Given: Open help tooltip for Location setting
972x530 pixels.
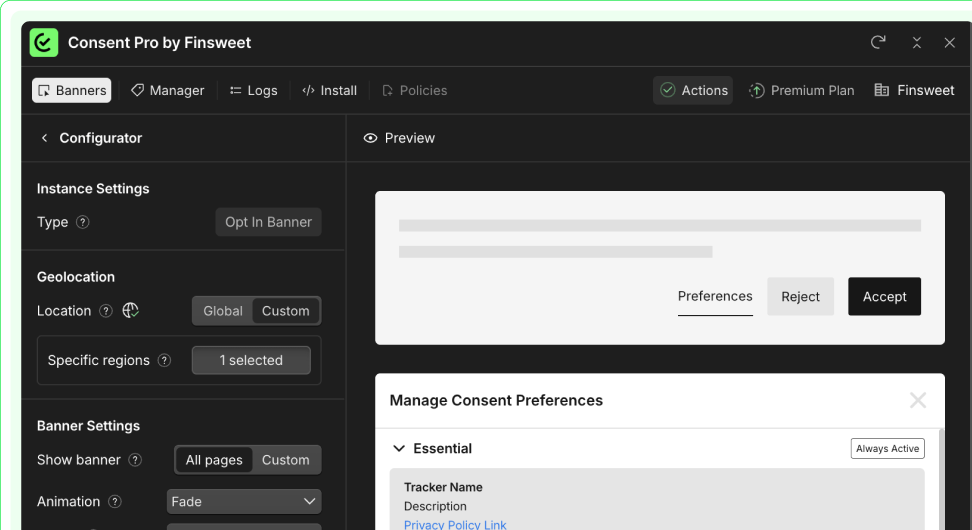Looking at the screenshot, I should [106, 311].
